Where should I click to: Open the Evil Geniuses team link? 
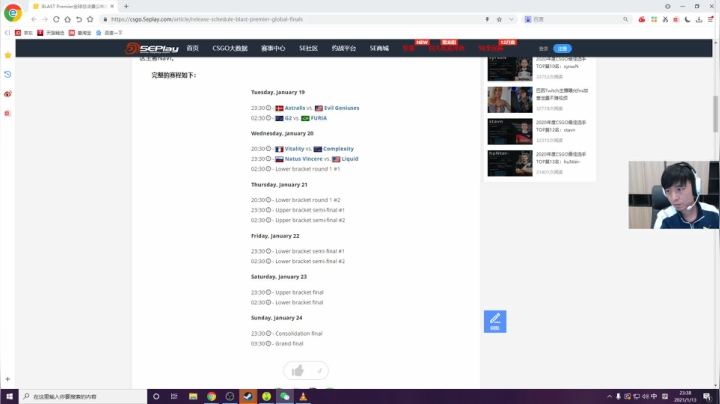342,108
